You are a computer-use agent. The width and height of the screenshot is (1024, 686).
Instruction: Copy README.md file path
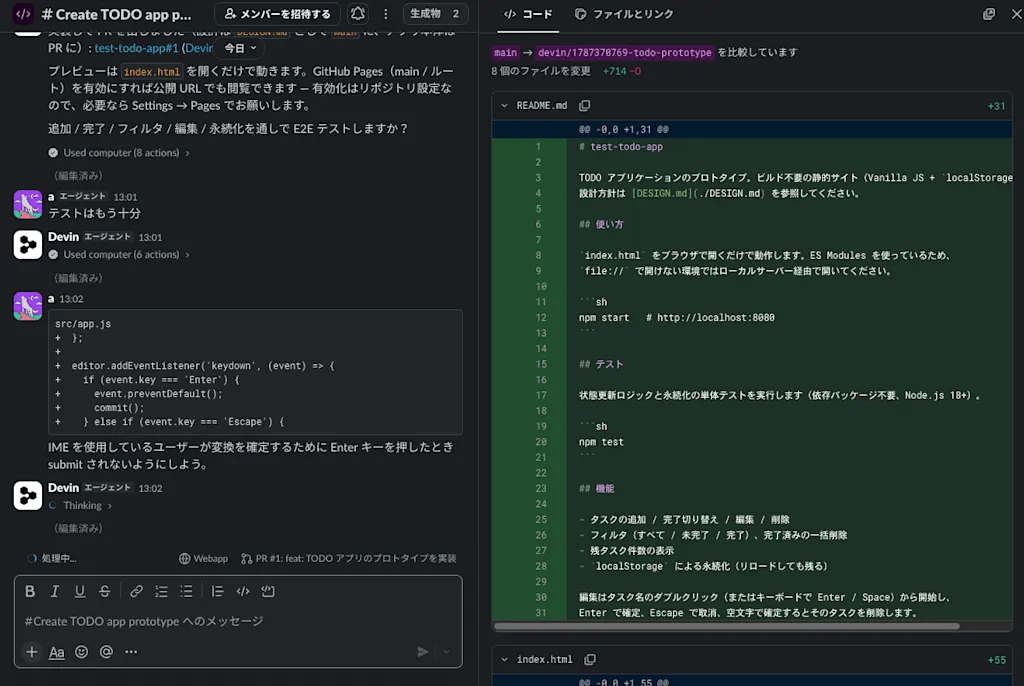click(584, 105)
